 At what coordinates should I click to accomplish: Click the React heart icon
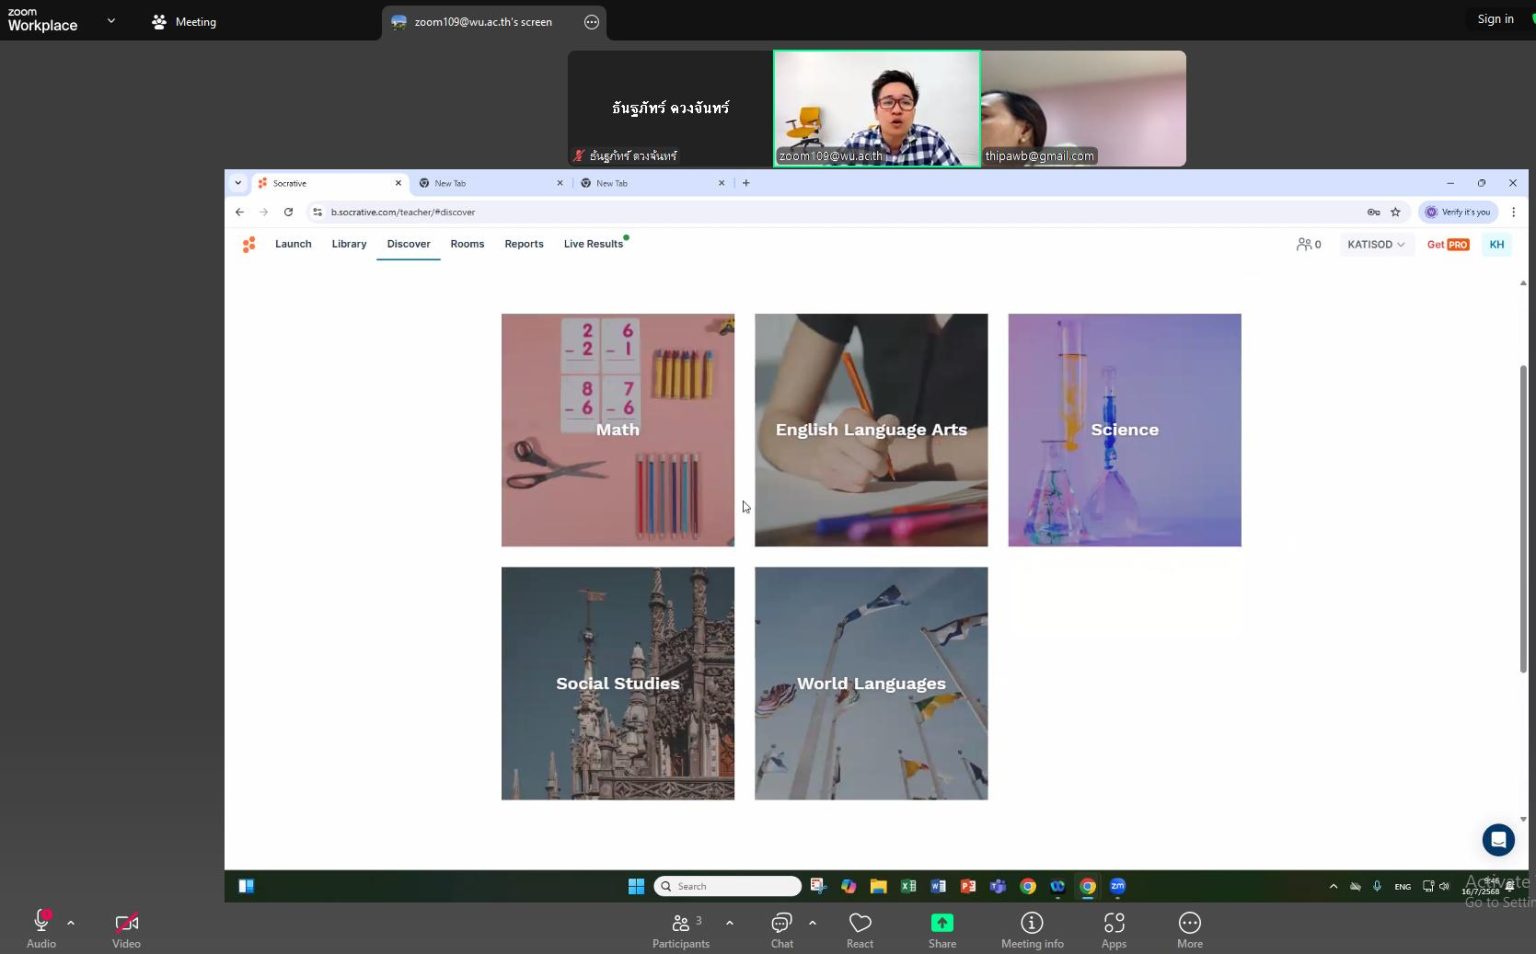tap(860, 929)
